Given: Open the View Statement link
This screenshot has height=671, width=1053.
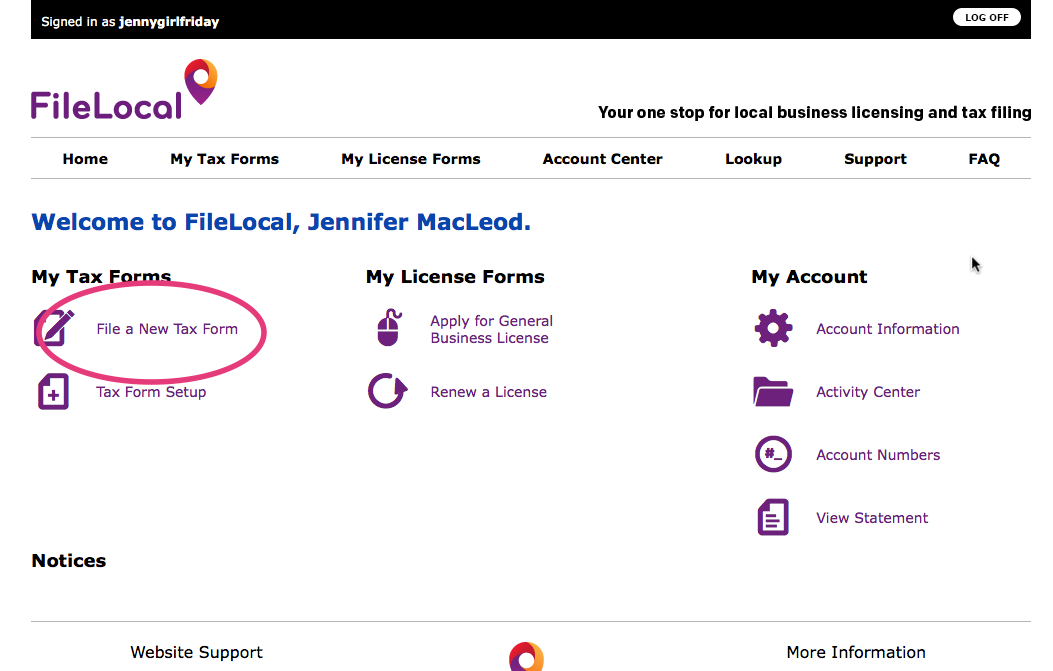Looking at the screenshot, I should pyautogui.click(x=872, y=518).
